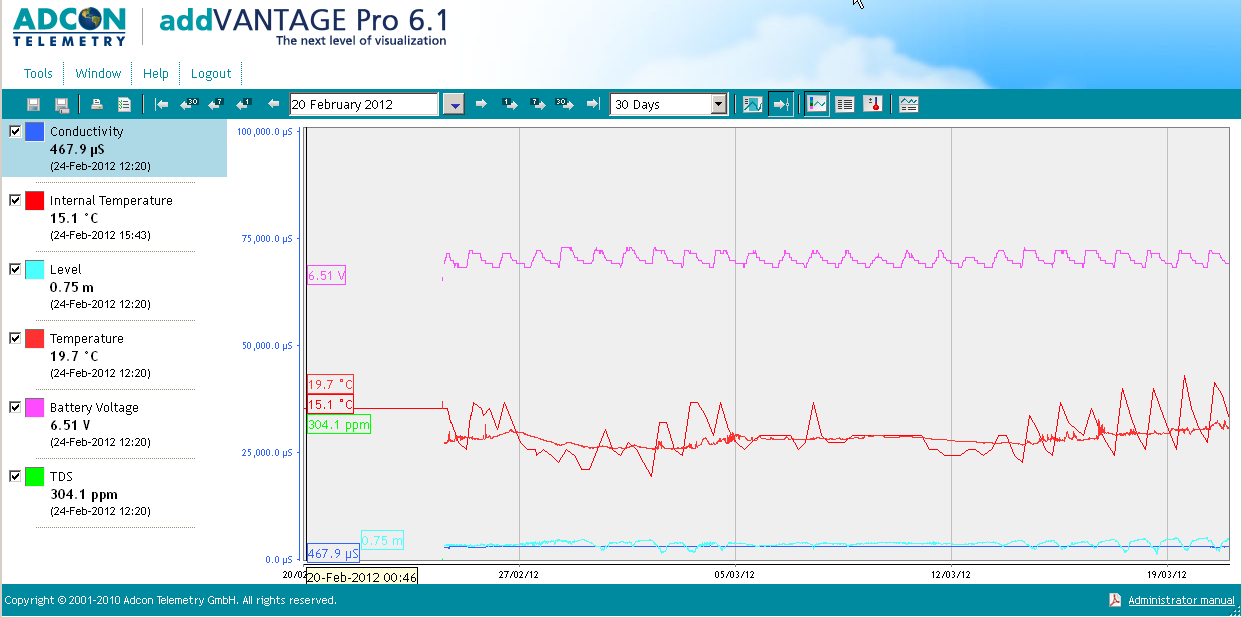Go forward 30 days

[x=565, y=104]
